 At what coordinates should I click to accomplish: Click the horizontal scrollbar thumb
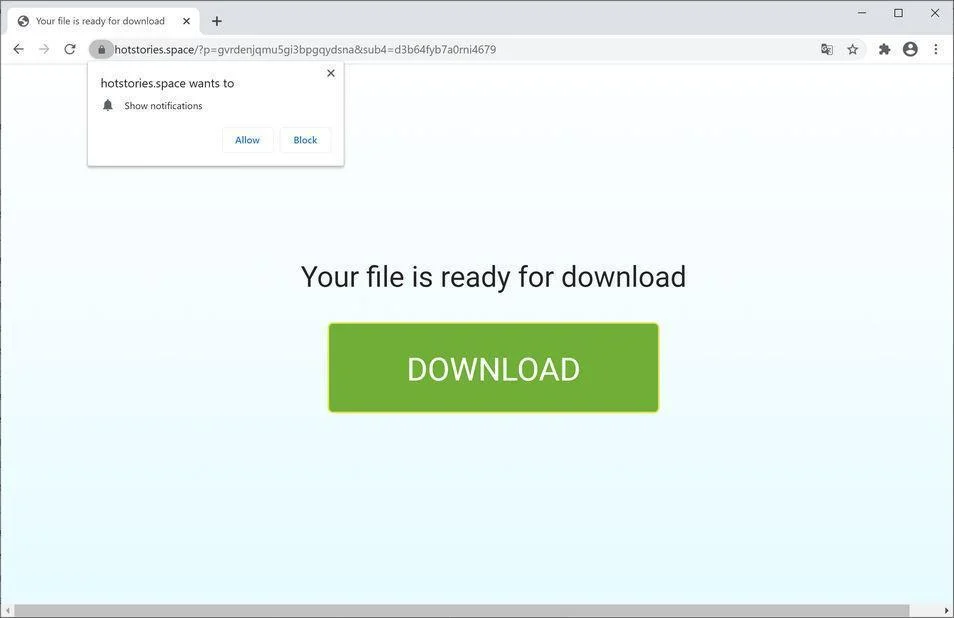click(x=462, y=611)
